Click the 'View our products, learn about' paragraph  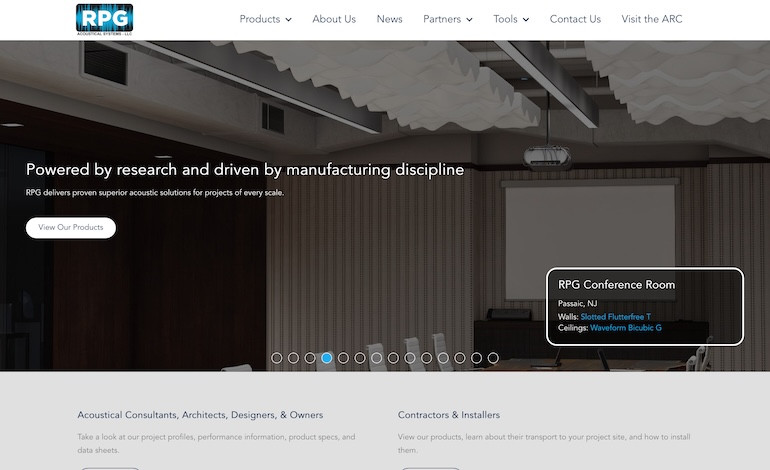coord(544,443)
